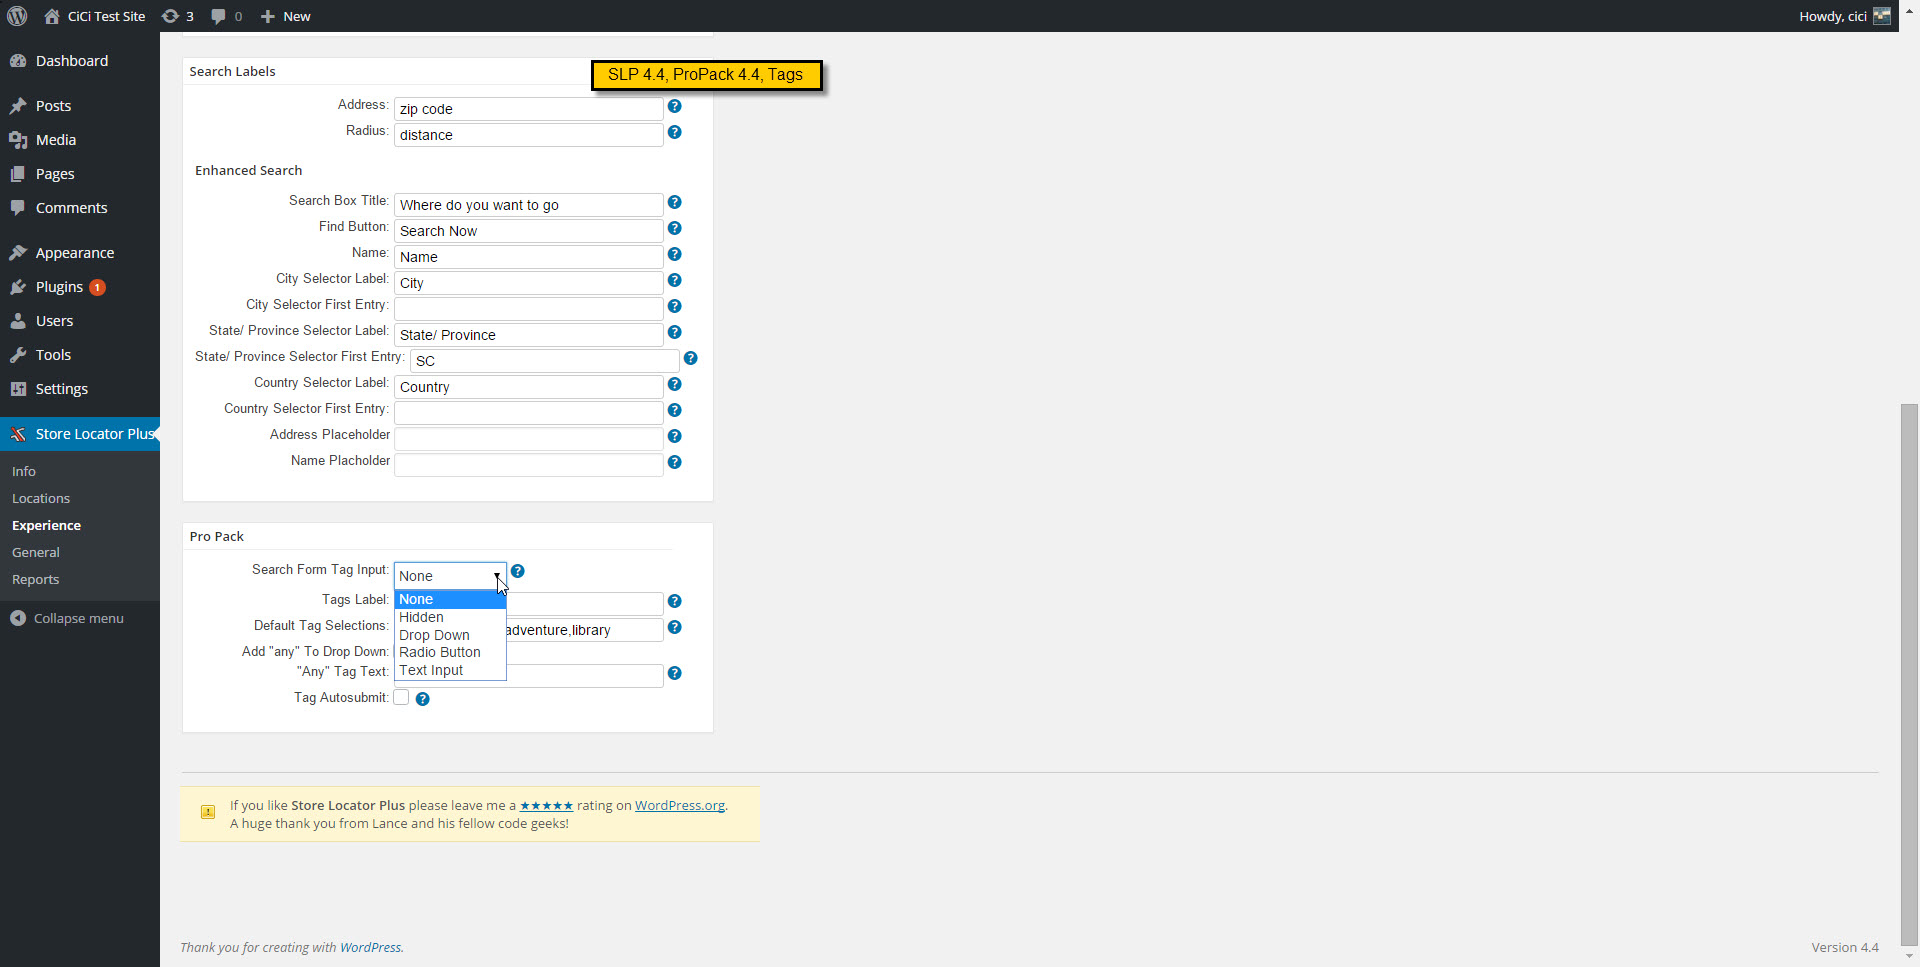This screenshot has width=1920, height=967.
Task: Open Locations submenu item
Action: click(41, 498)
